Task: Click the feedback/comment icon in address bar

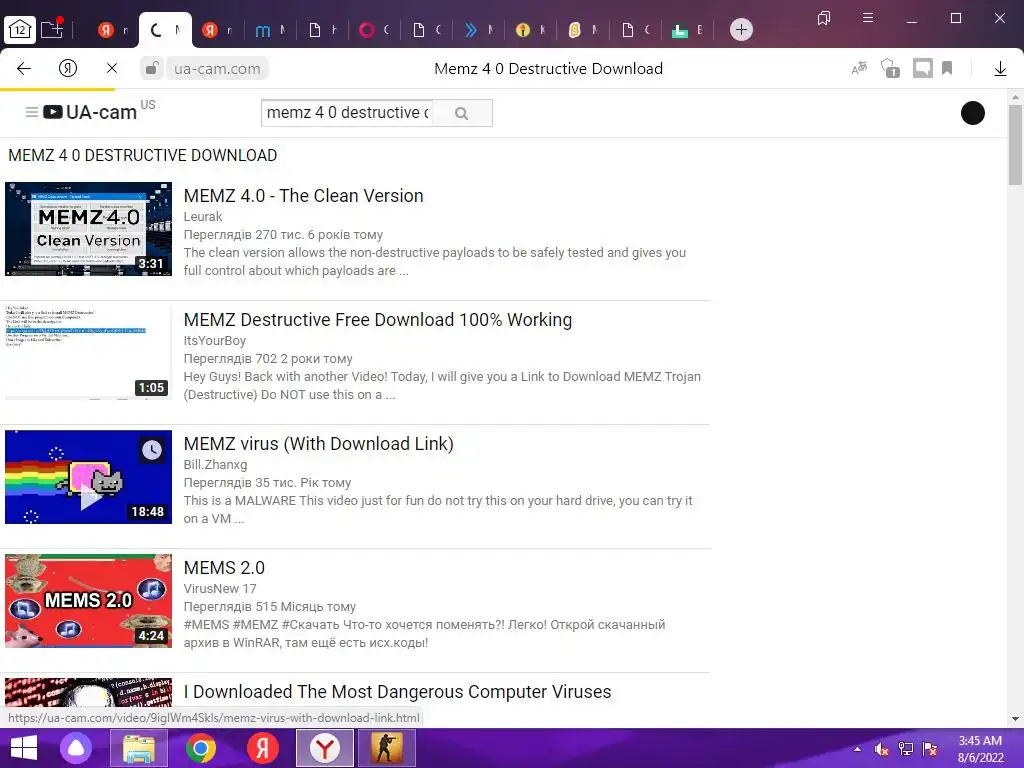Action: click(922, 68)
